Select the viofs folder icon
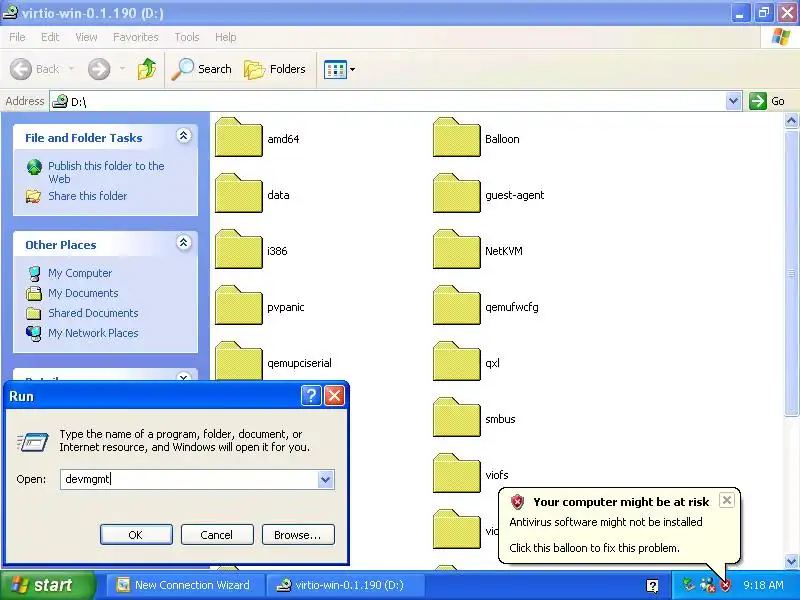Screen dimensions: 800x600 pyautogui.click(x=456, y=474)
